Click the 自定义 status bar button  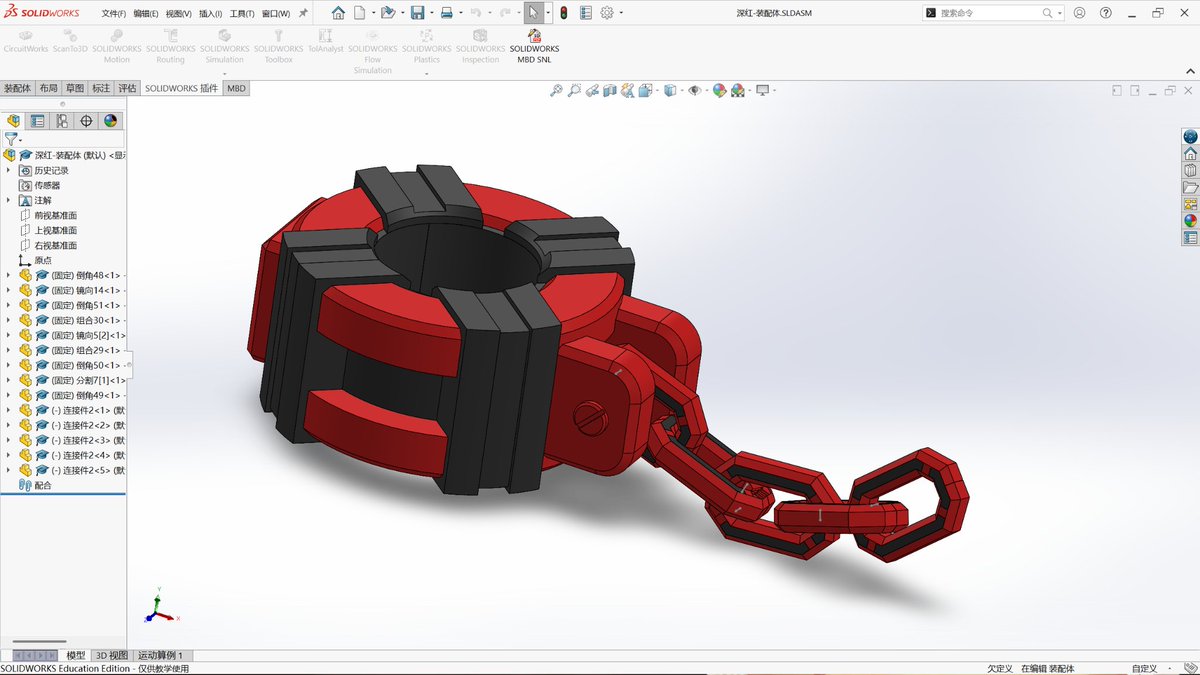pyautogui.click(x=1144, y=668)
